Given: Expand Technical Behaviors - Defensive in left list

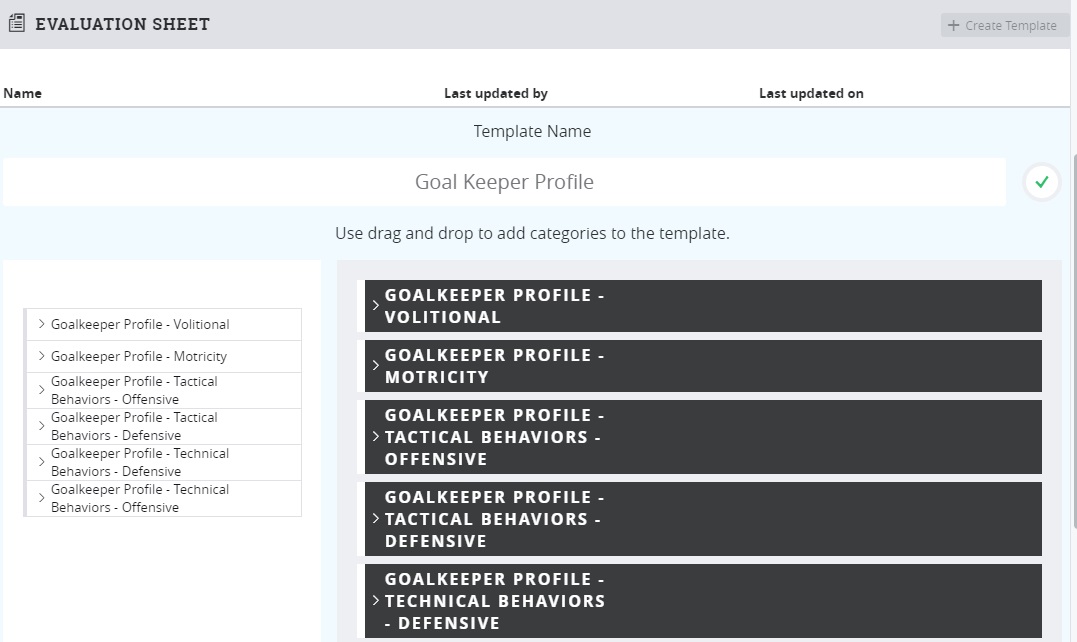Looking at the screenshot, I should (x=42, y=462).
